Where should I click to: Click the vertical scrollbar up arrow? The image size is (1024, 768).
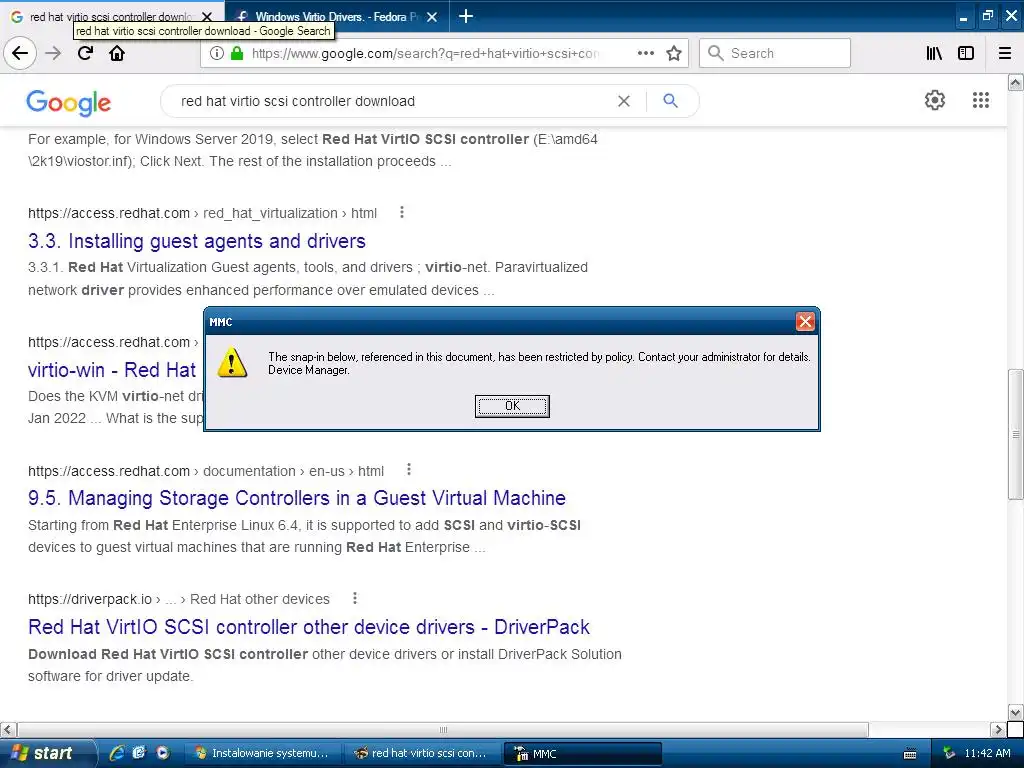point(1016,82)
